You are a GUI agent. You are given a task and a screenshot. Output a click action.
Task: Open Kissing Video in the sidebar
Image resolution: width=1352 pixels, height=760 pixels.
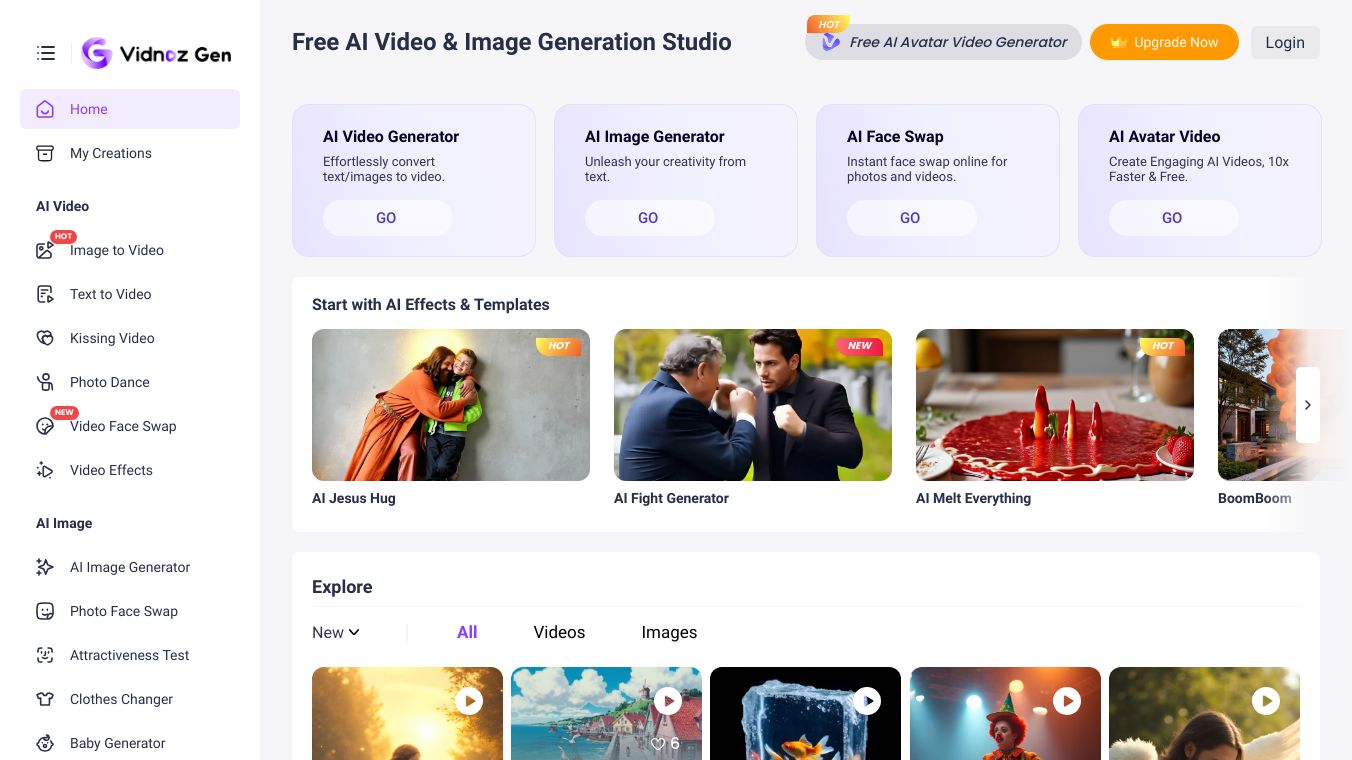(130, 338)
